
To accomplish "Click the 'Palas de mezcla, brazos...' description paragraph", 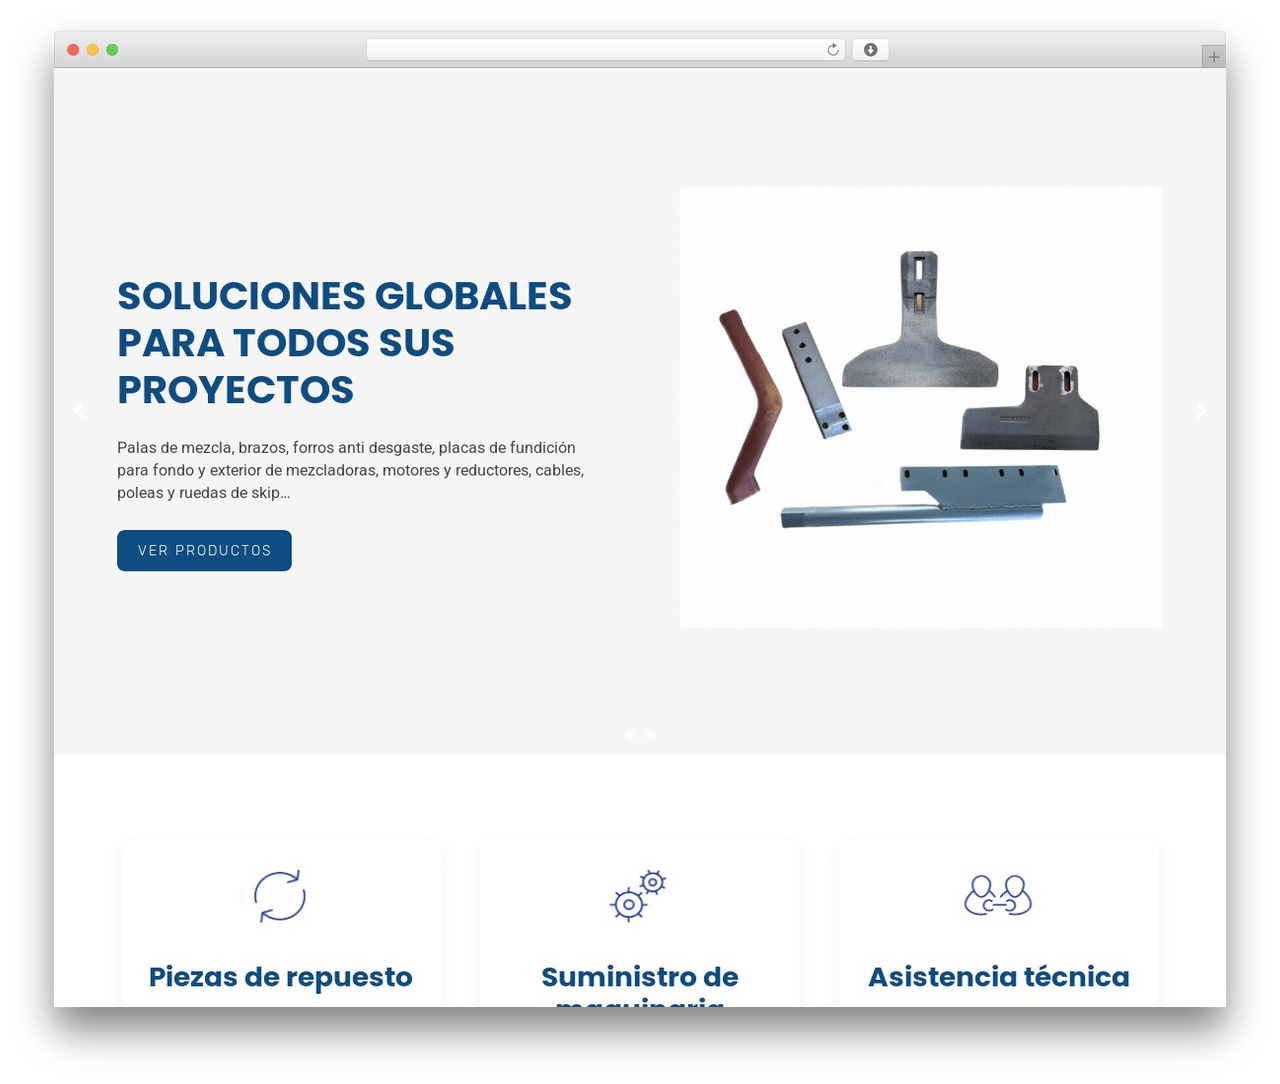I will tap(351, 470).
